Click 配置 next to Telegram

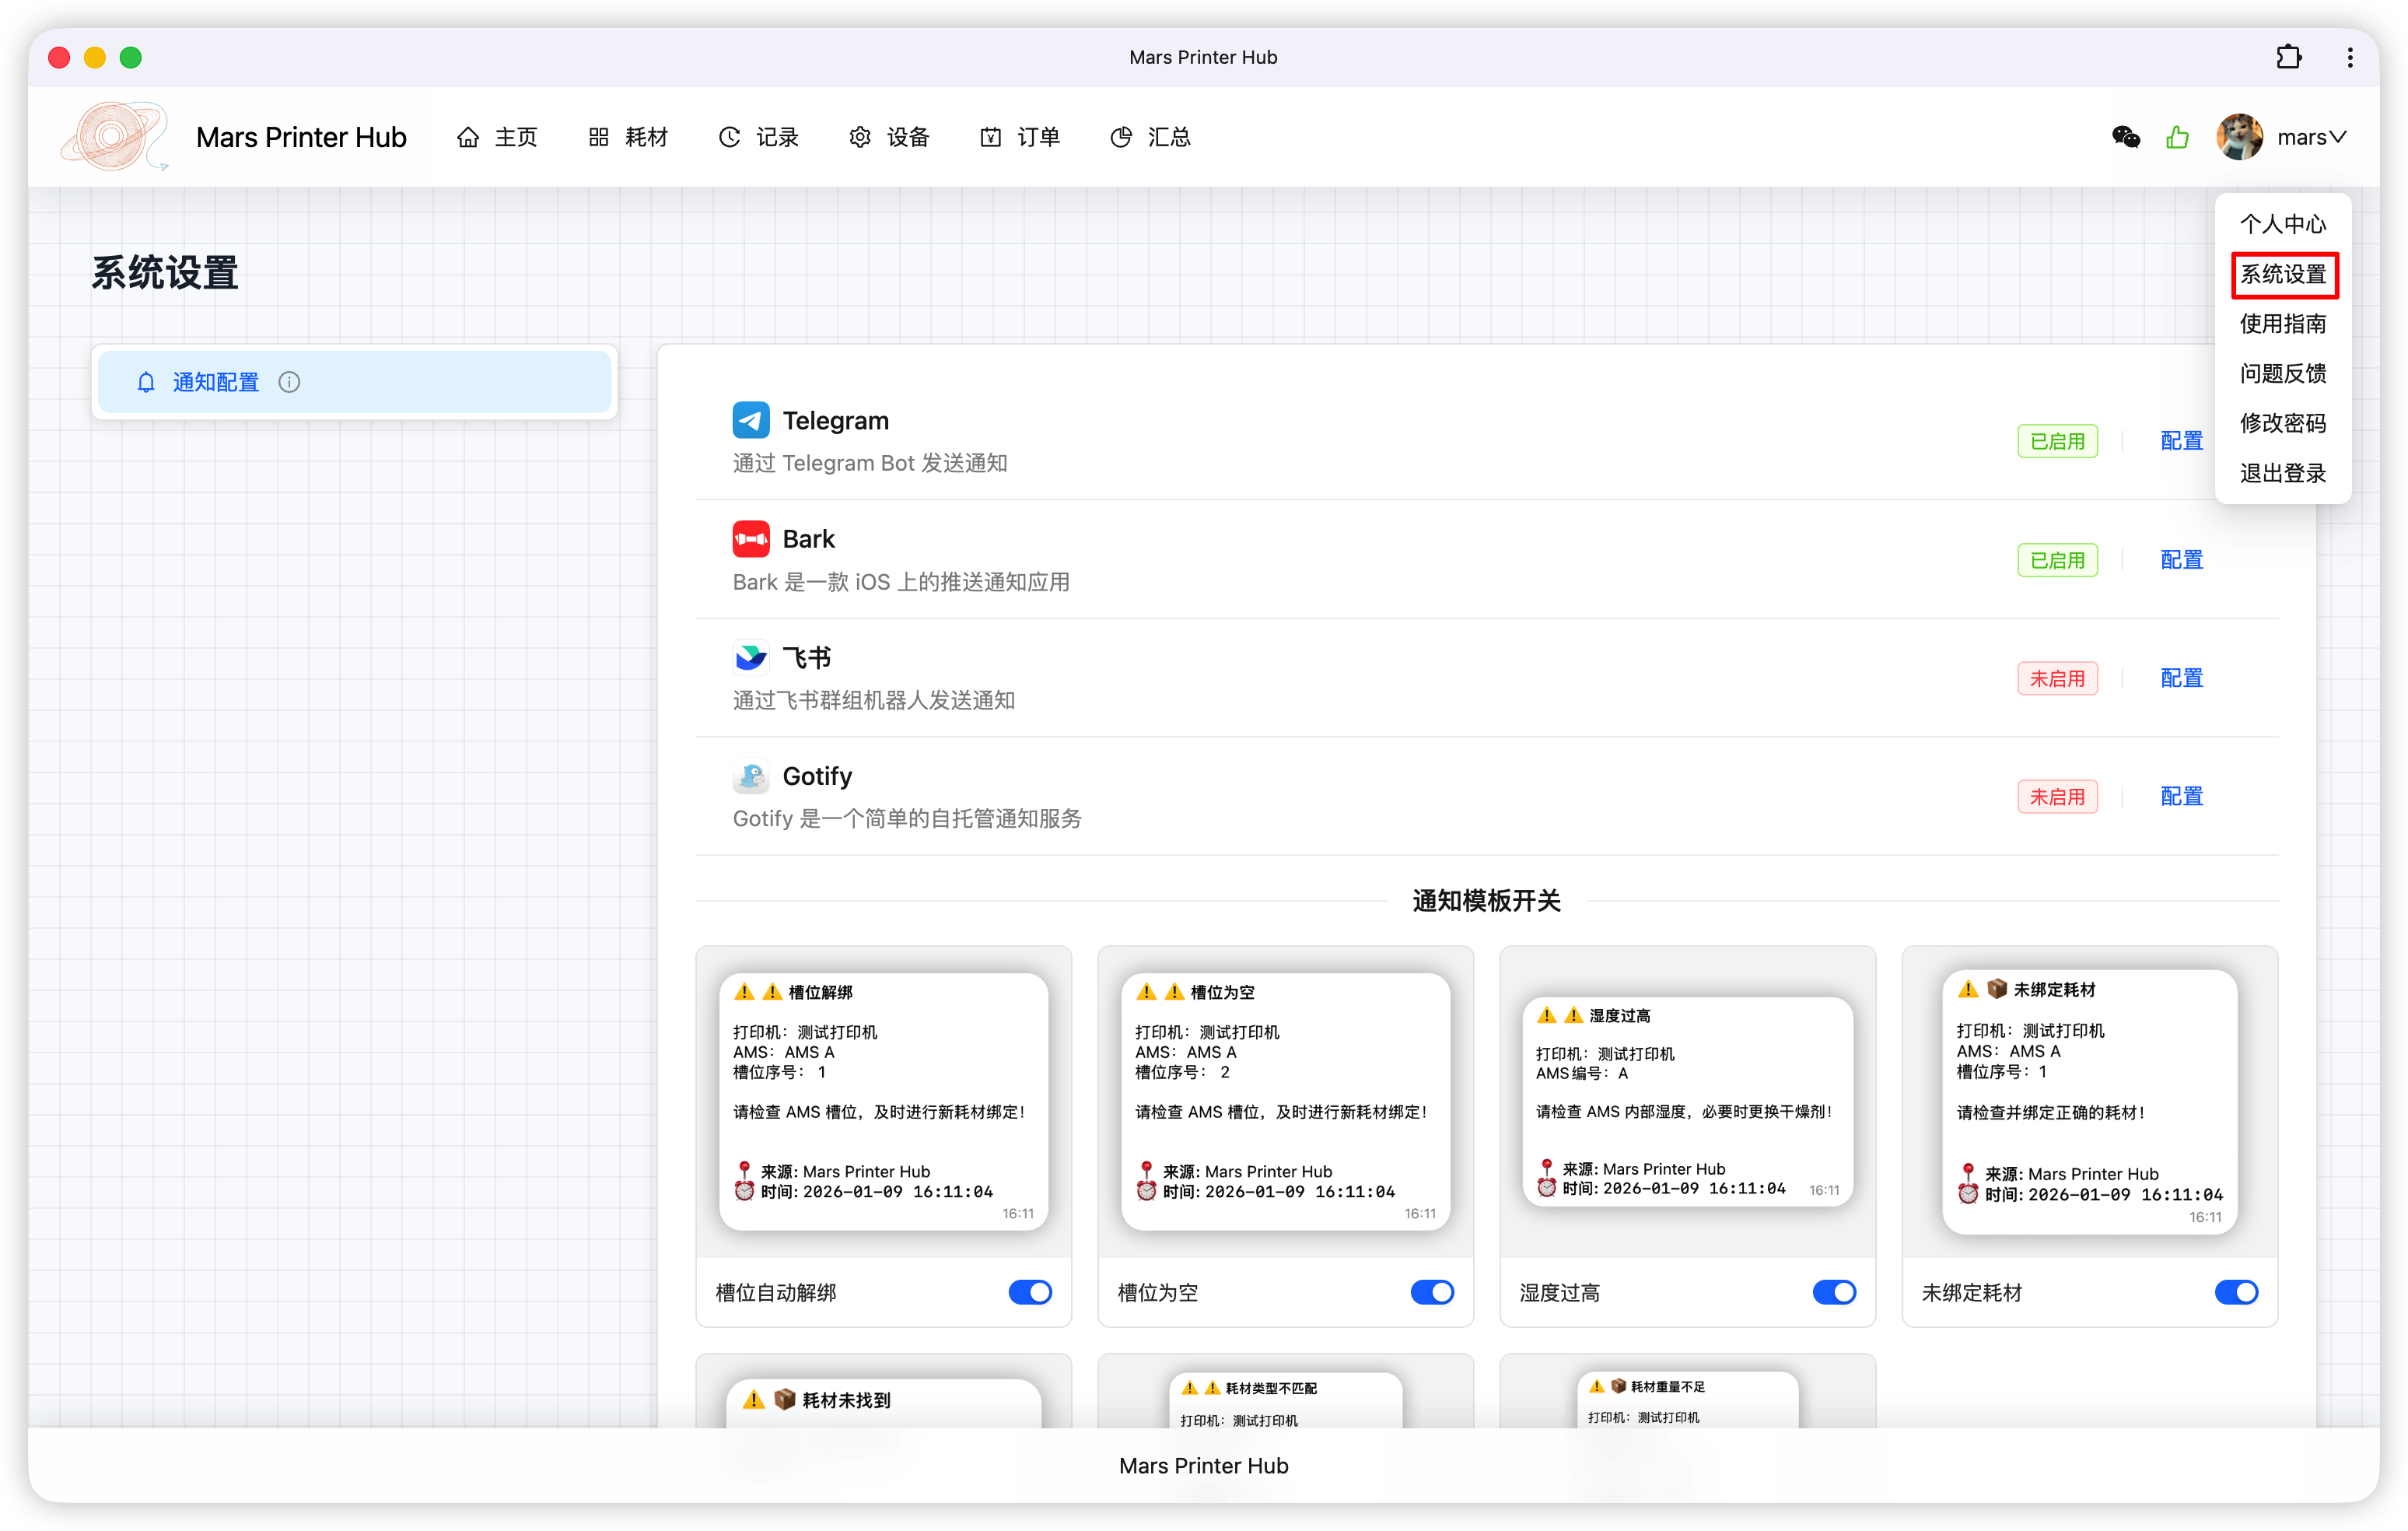pos(2181,440)
